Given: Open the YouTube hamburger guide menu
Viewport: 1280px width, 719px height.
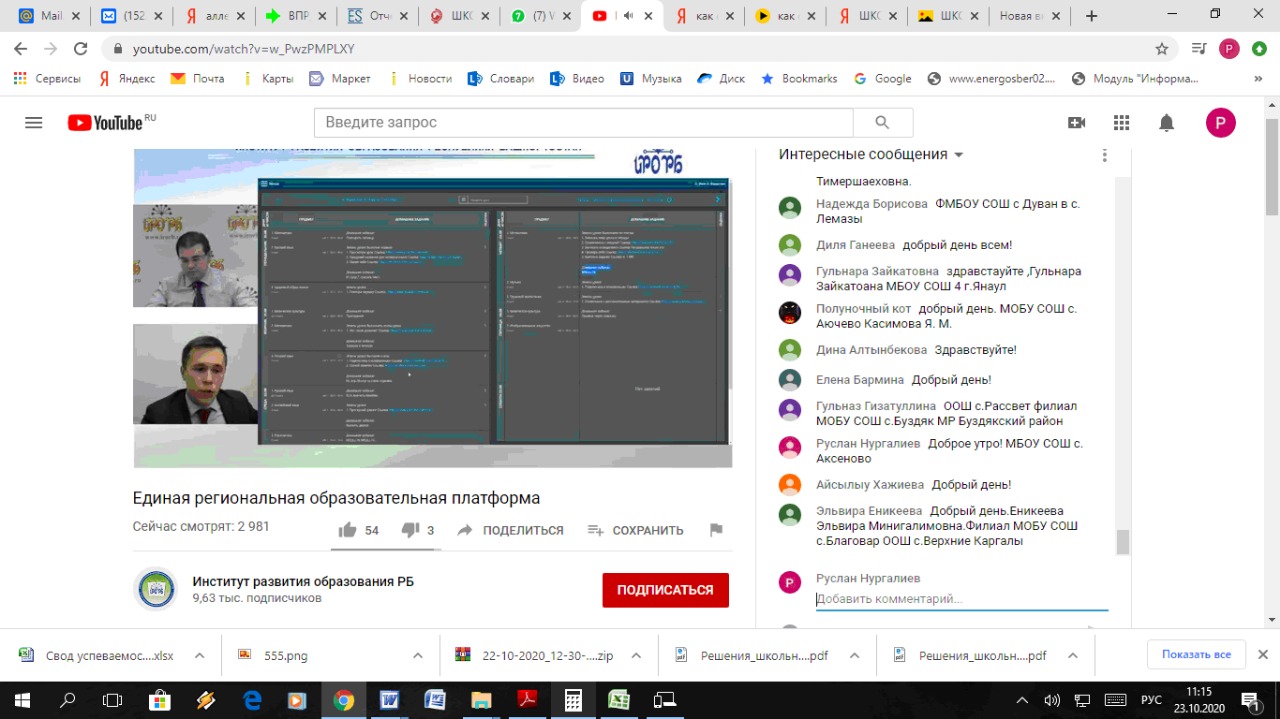Looking at the screenshot, I should coord(33,123).
